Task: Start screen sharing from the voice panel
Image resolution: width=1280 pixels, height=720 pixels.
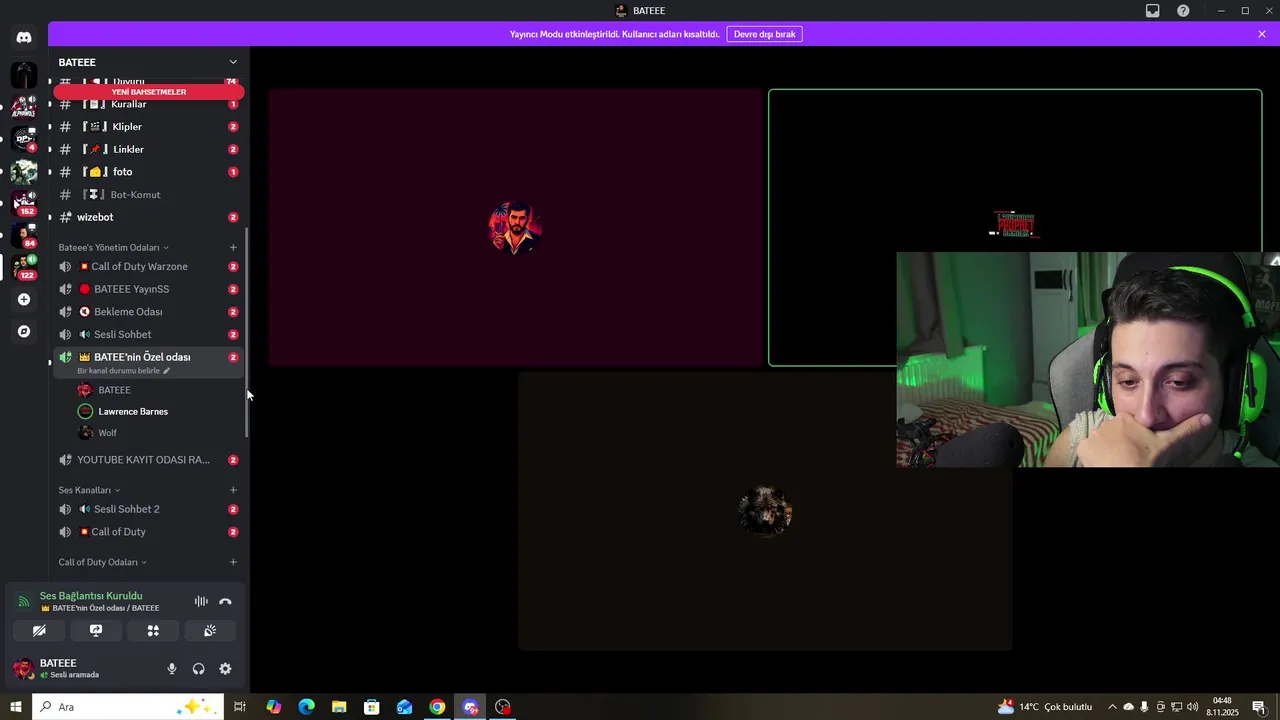Action: pyautogui.click(x=96, y=631)
